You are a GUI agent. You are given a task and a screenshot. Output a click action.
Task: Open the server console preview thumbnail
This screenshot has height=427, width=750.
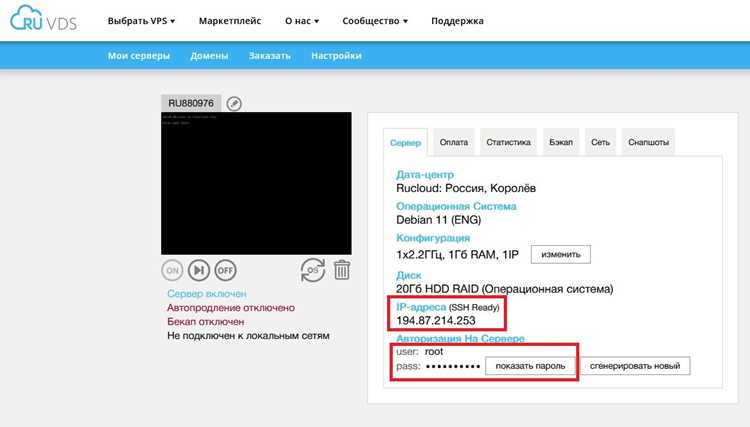click(256, 183)
